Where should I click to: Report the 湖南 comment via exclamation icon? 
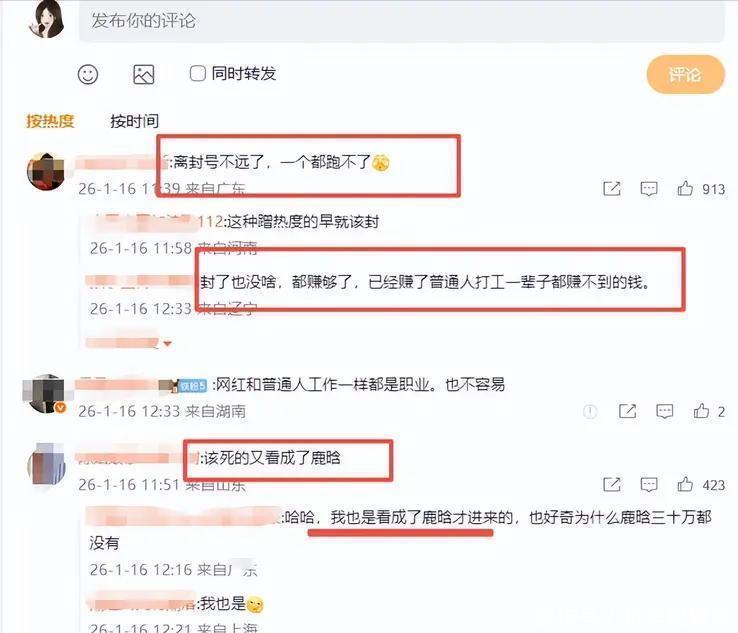(590, 411)
